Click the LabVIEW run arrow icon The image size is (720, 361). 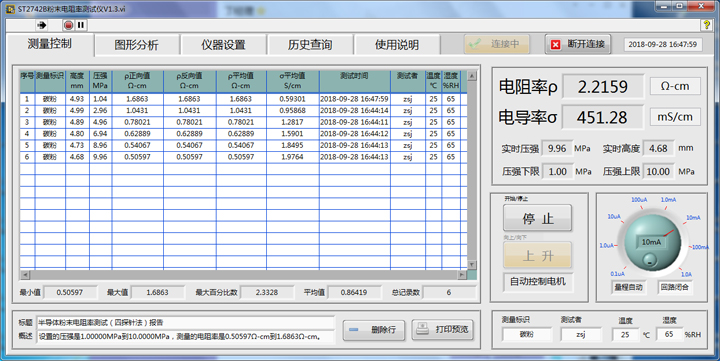[42, 25]
